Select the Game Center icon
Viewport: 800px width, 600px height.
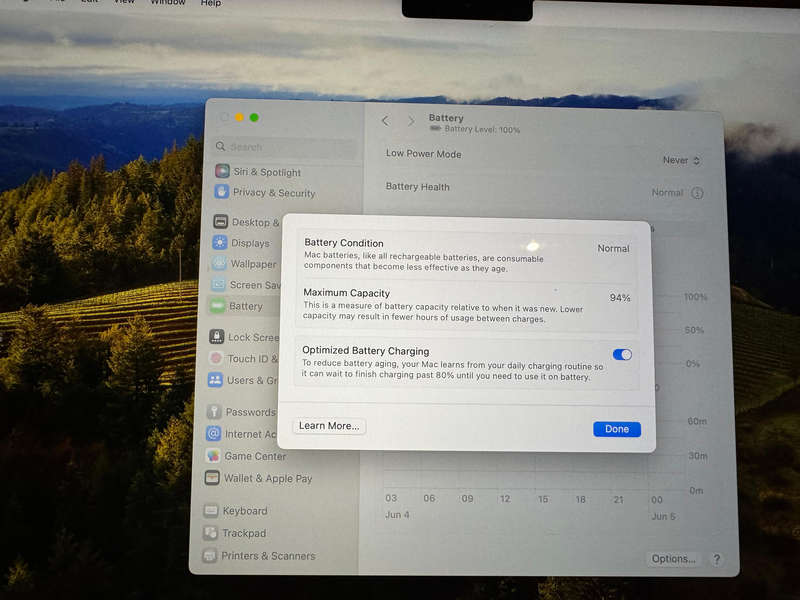pos(213,455)
